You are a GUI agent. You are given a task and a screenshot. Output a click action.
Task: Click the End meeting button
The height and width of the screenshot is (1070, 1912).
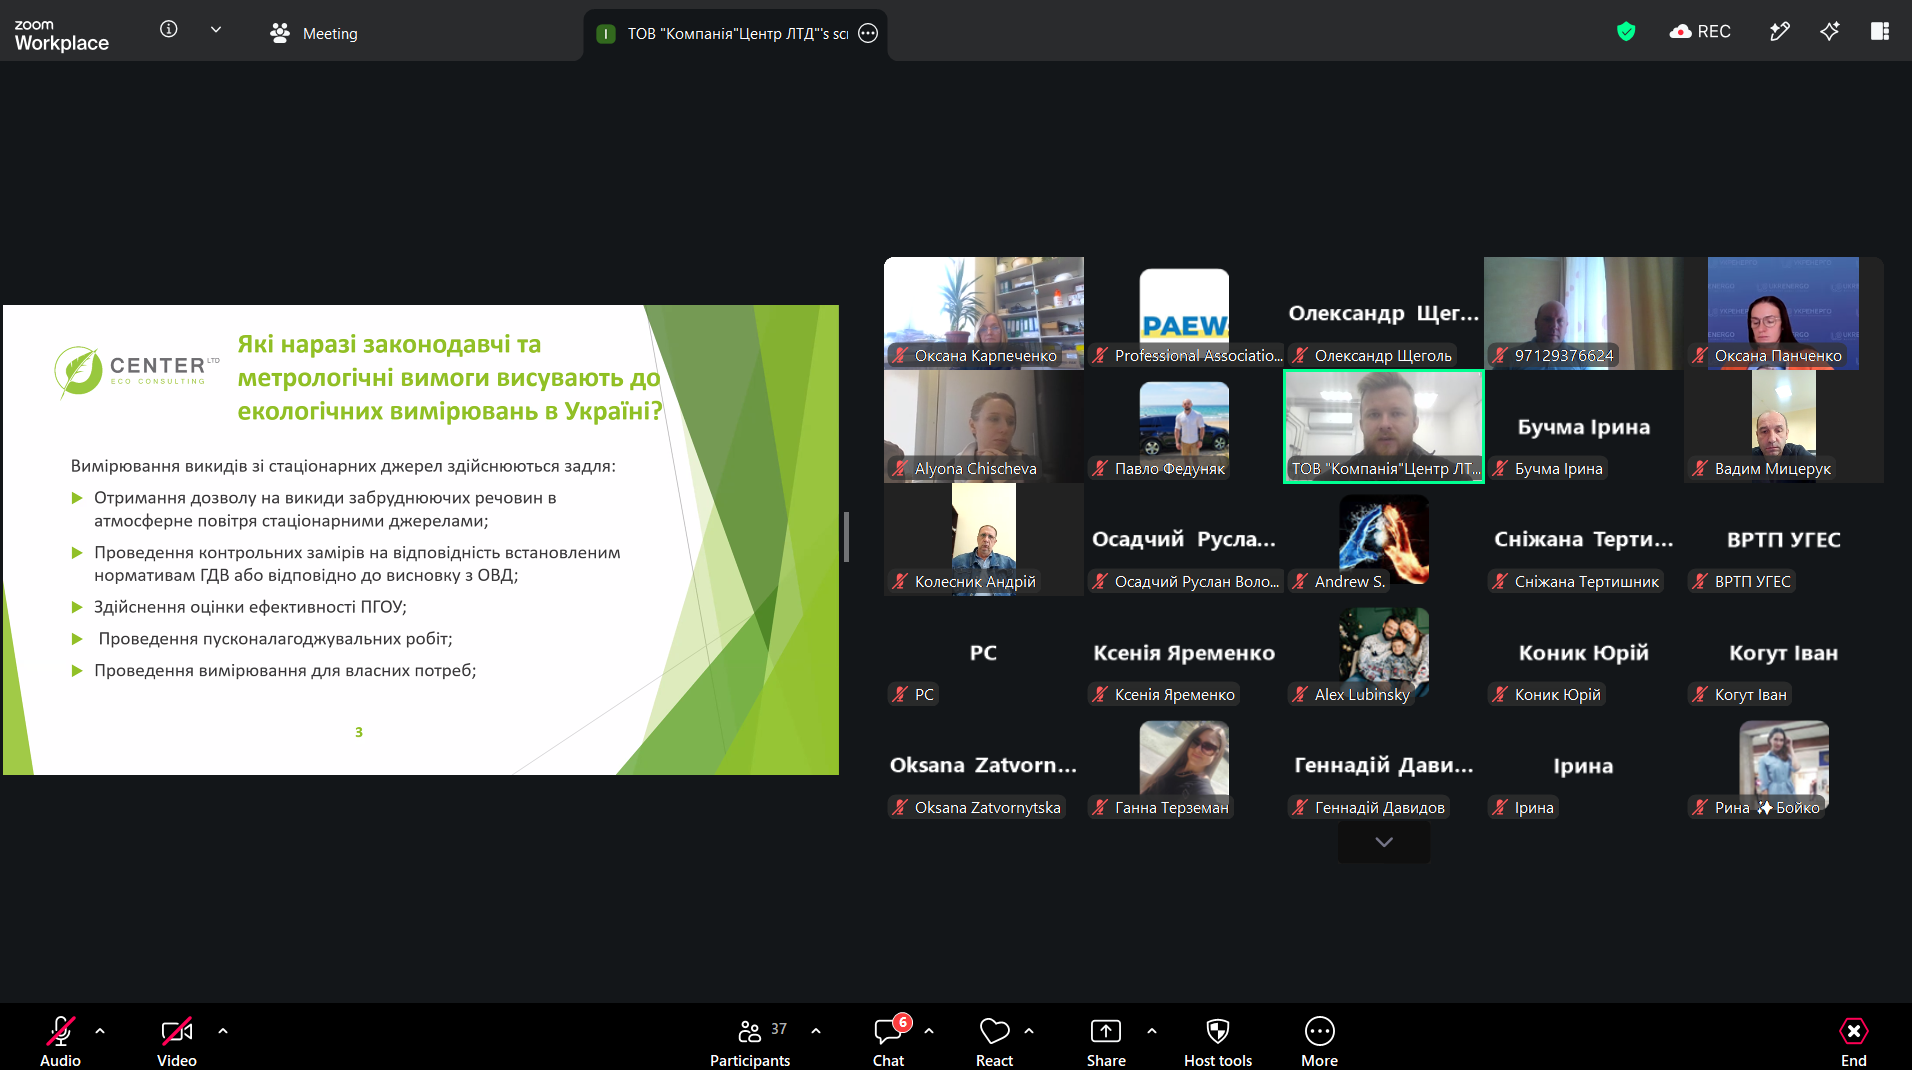point(1854,1040)
